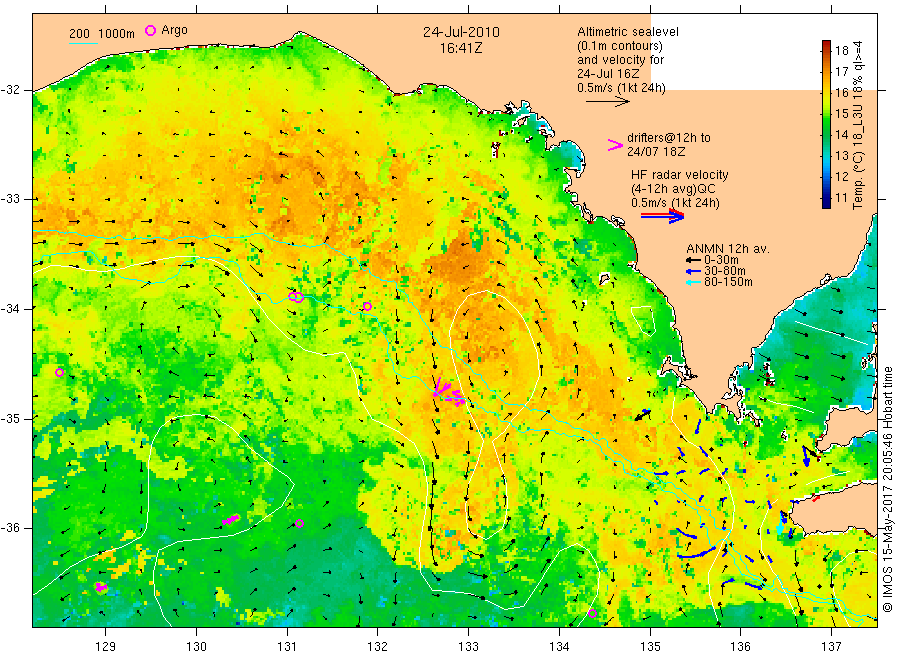The height and width of the screenshot is (660, 900).
Task: Click the longitude axis label 131
Action: click(x=287, y=647)
